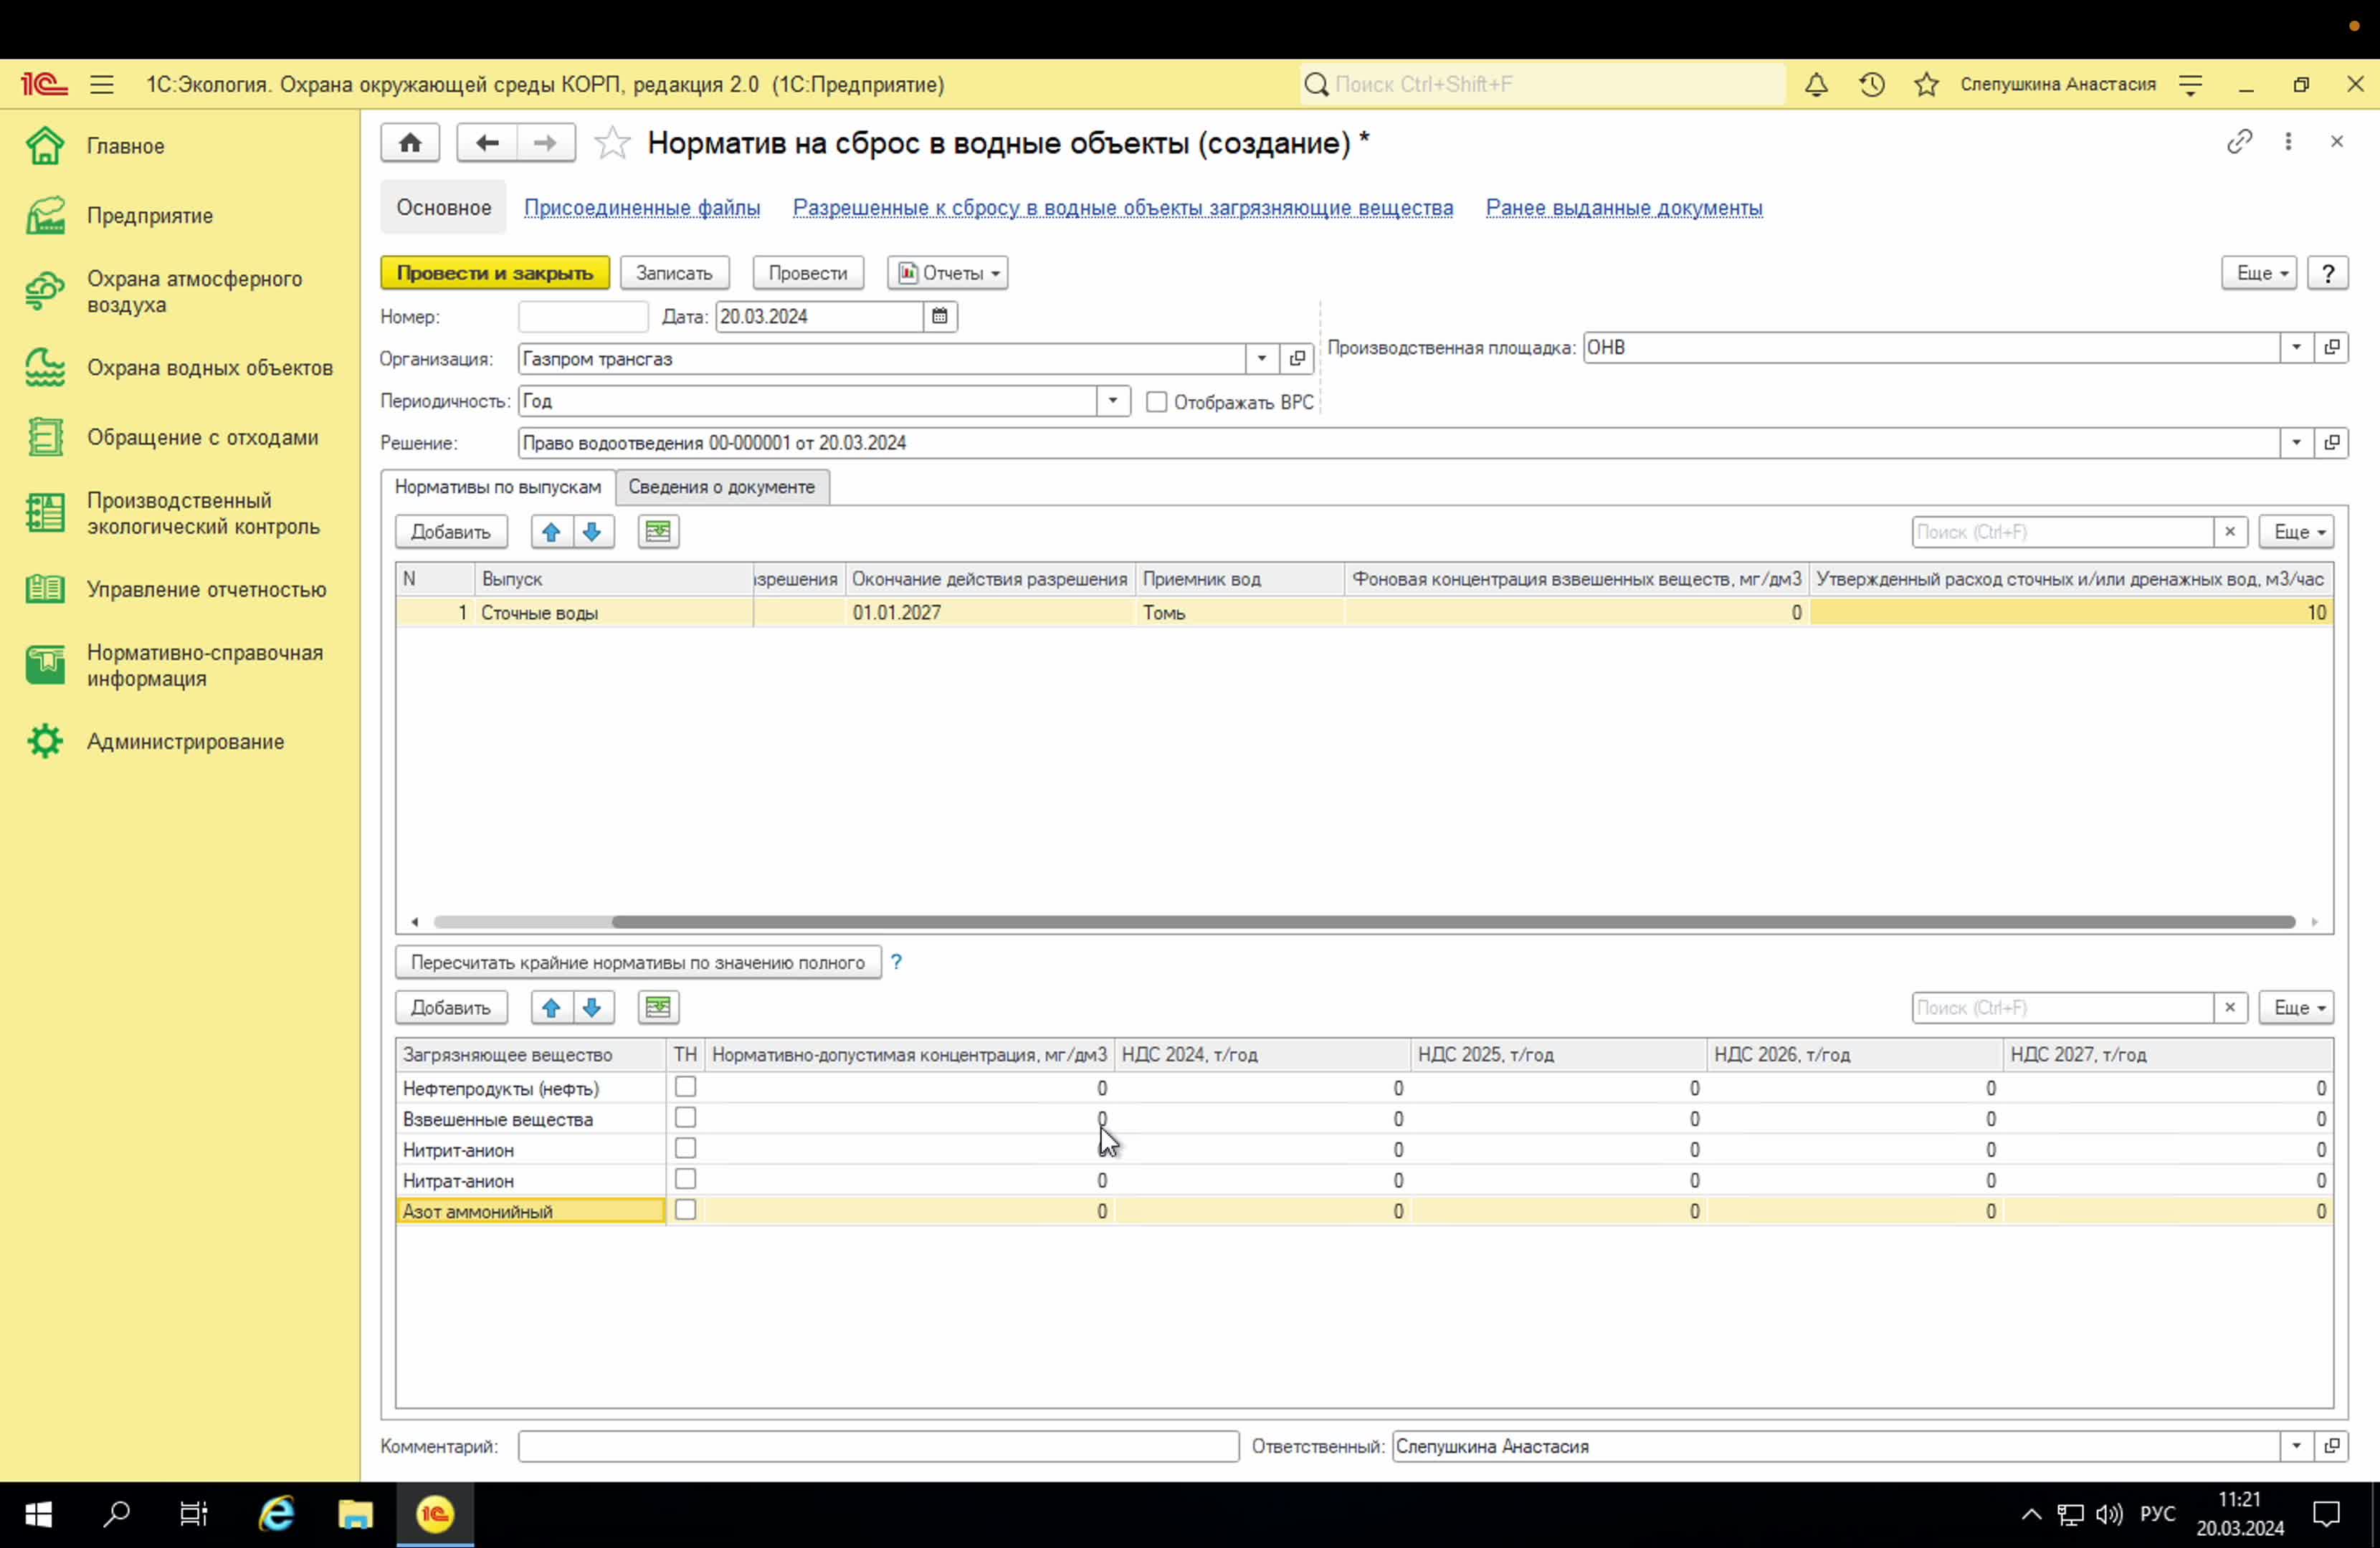
Task: Expand the Решение dropdown
Action: pos(2296,443)
